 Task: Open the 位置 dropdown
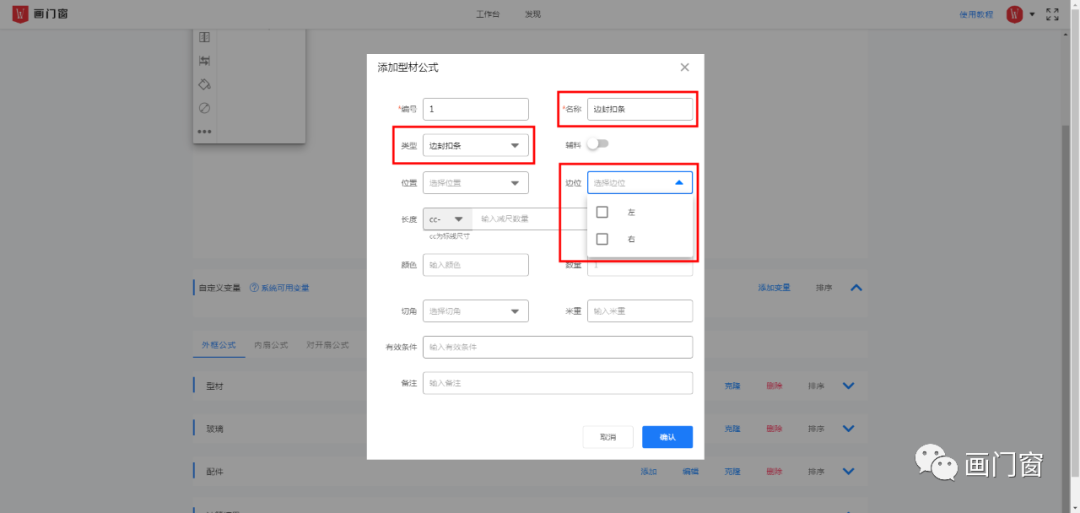point(476,182)
